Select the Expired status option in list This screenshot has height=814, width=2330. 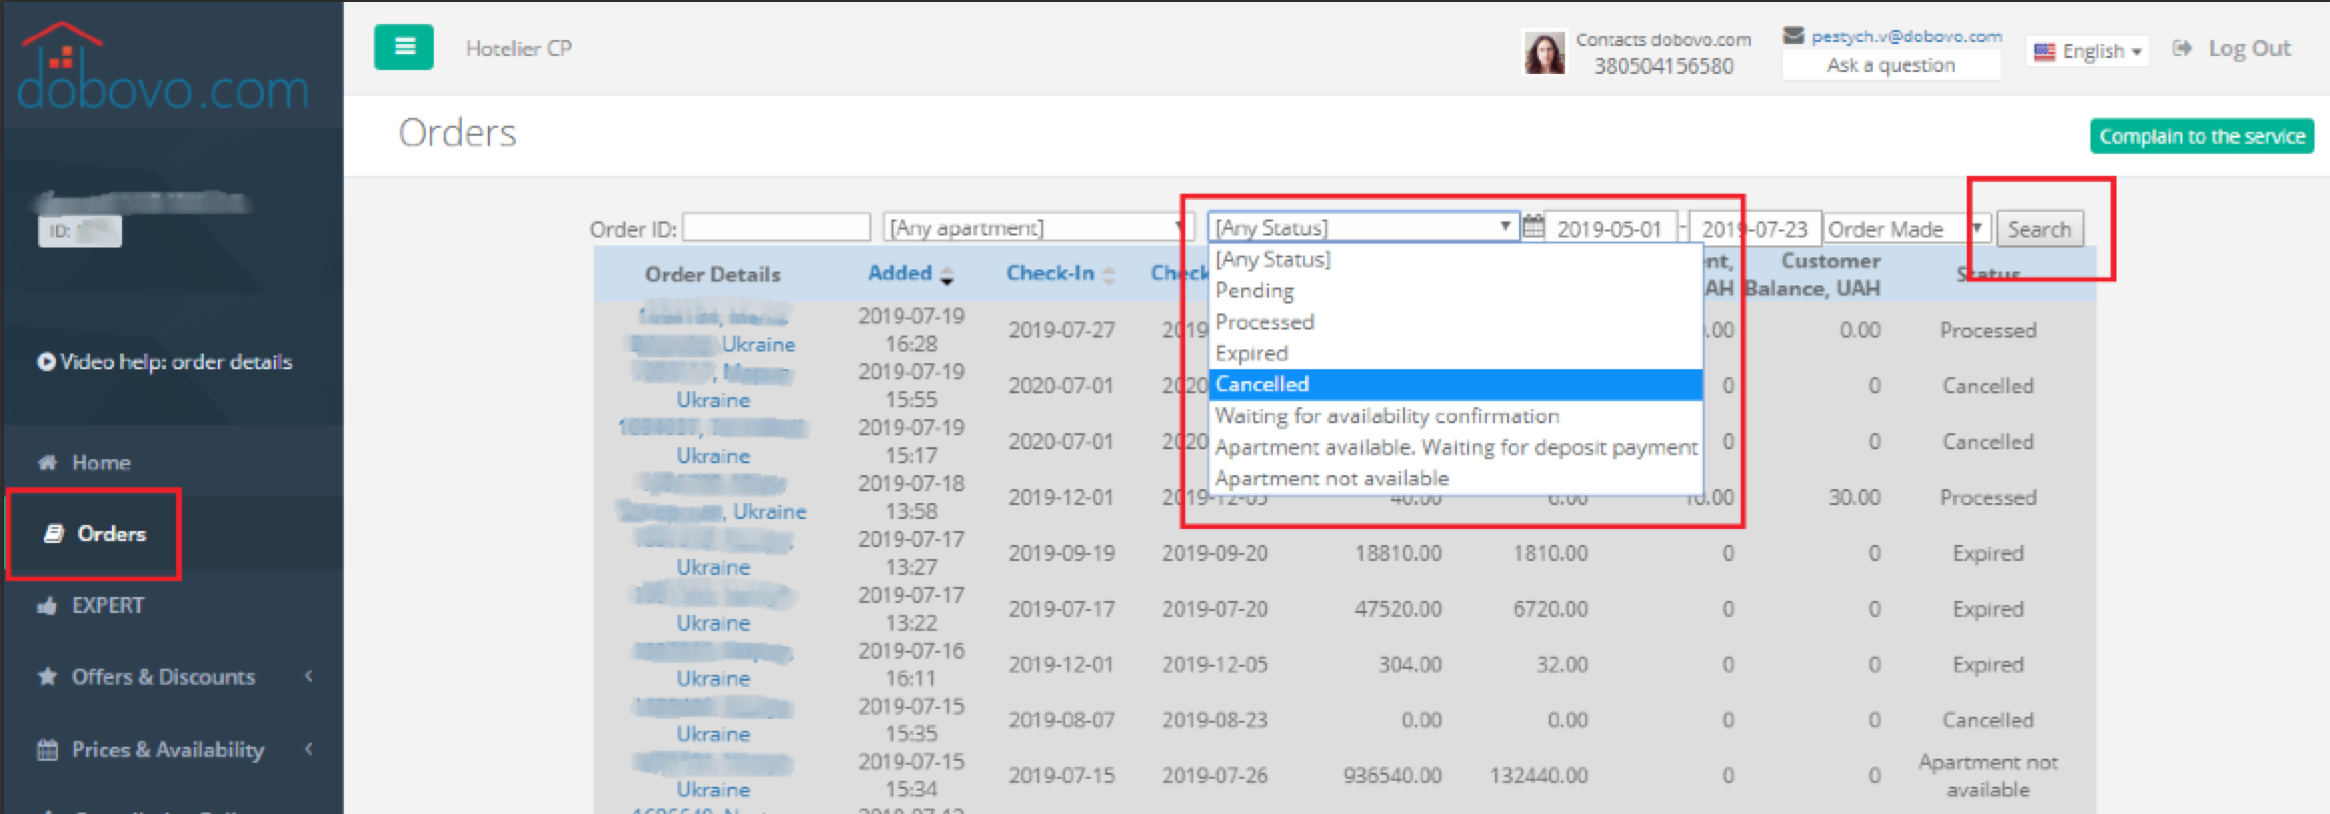pos(1456,353)
